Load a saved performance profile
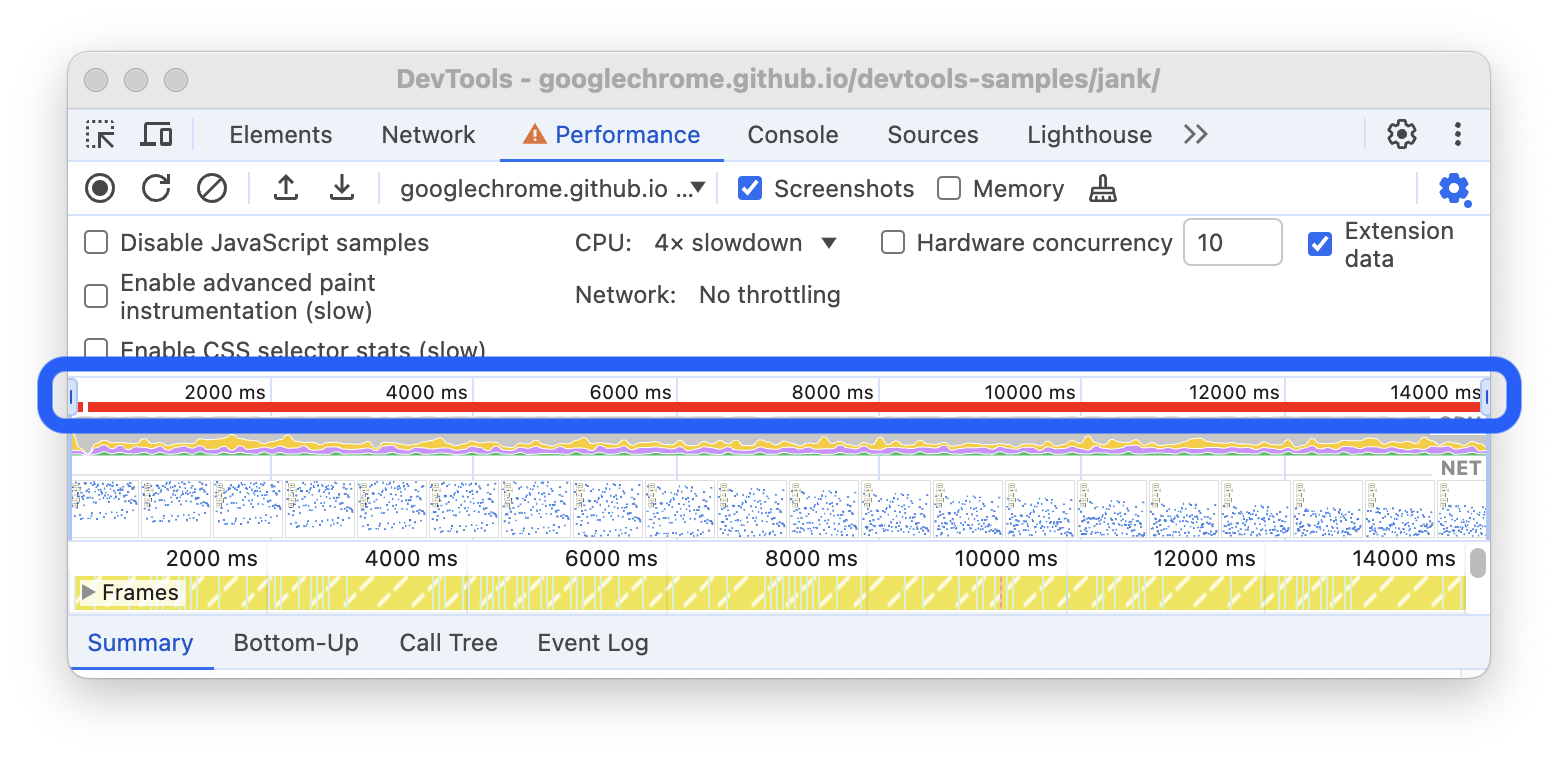The image size is (1558, 762). pyautogui.click(x=285, y=188)
